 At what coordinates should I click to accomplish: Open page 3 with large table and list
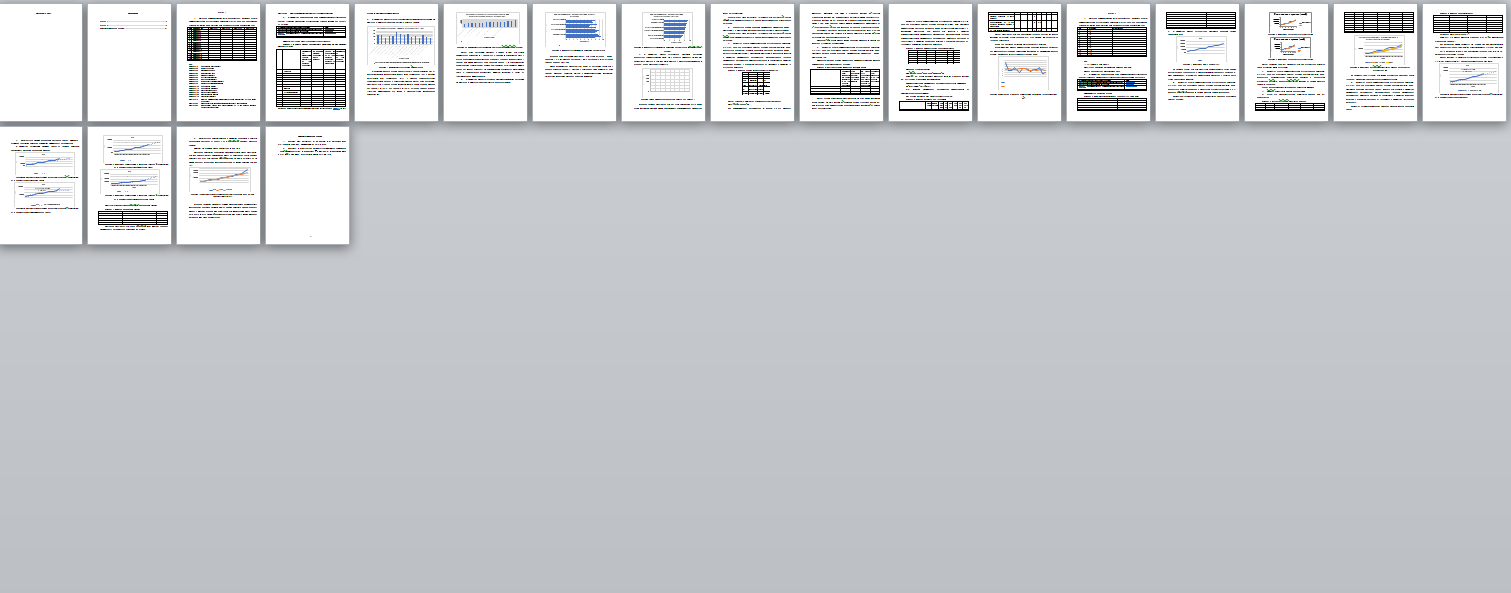point(219,63)
